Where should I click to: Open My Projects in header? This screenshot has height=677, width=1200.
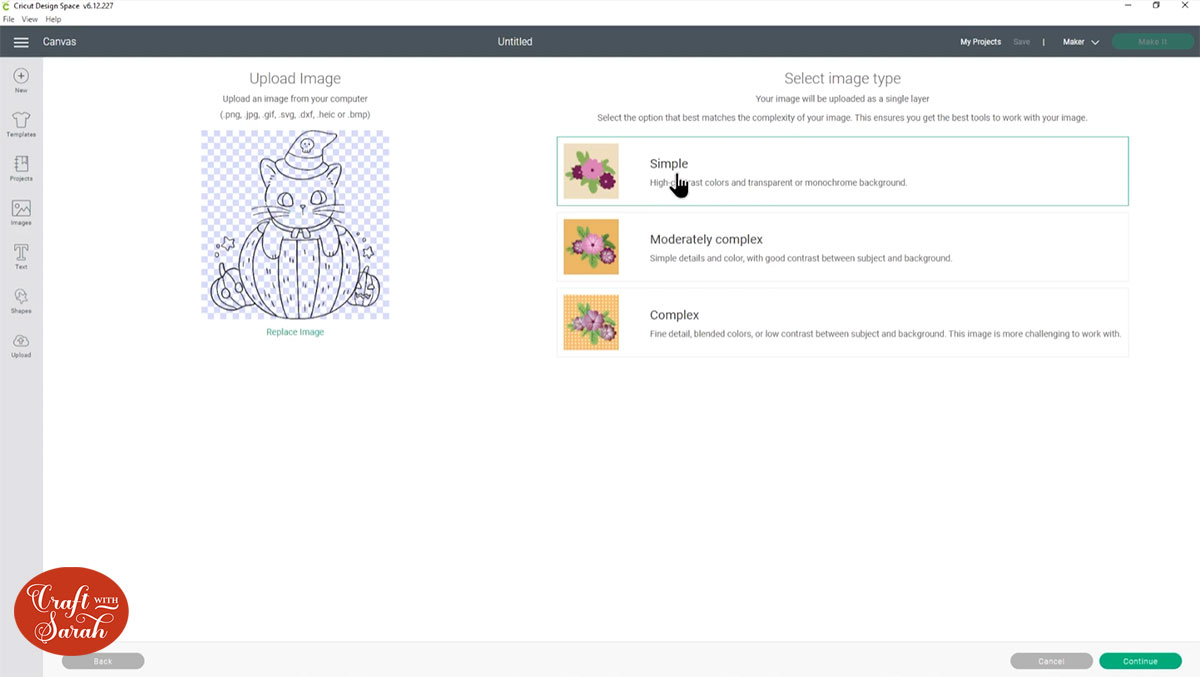click(980, 42)
